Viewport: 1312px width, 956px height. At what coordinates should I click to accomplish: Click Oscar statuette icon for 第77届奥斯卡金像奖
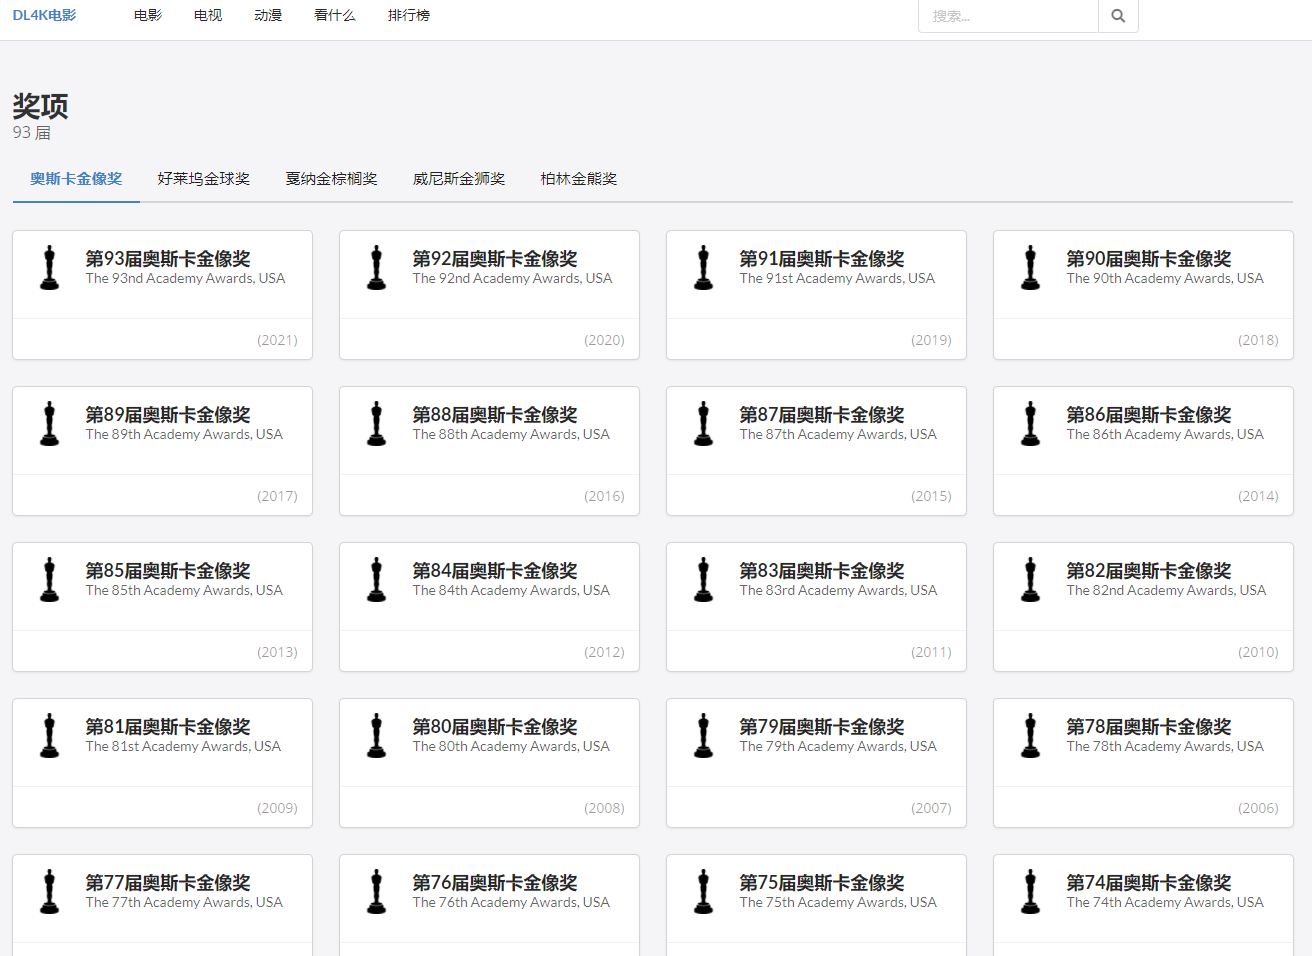pyautogui.click(x=49, y=892)
